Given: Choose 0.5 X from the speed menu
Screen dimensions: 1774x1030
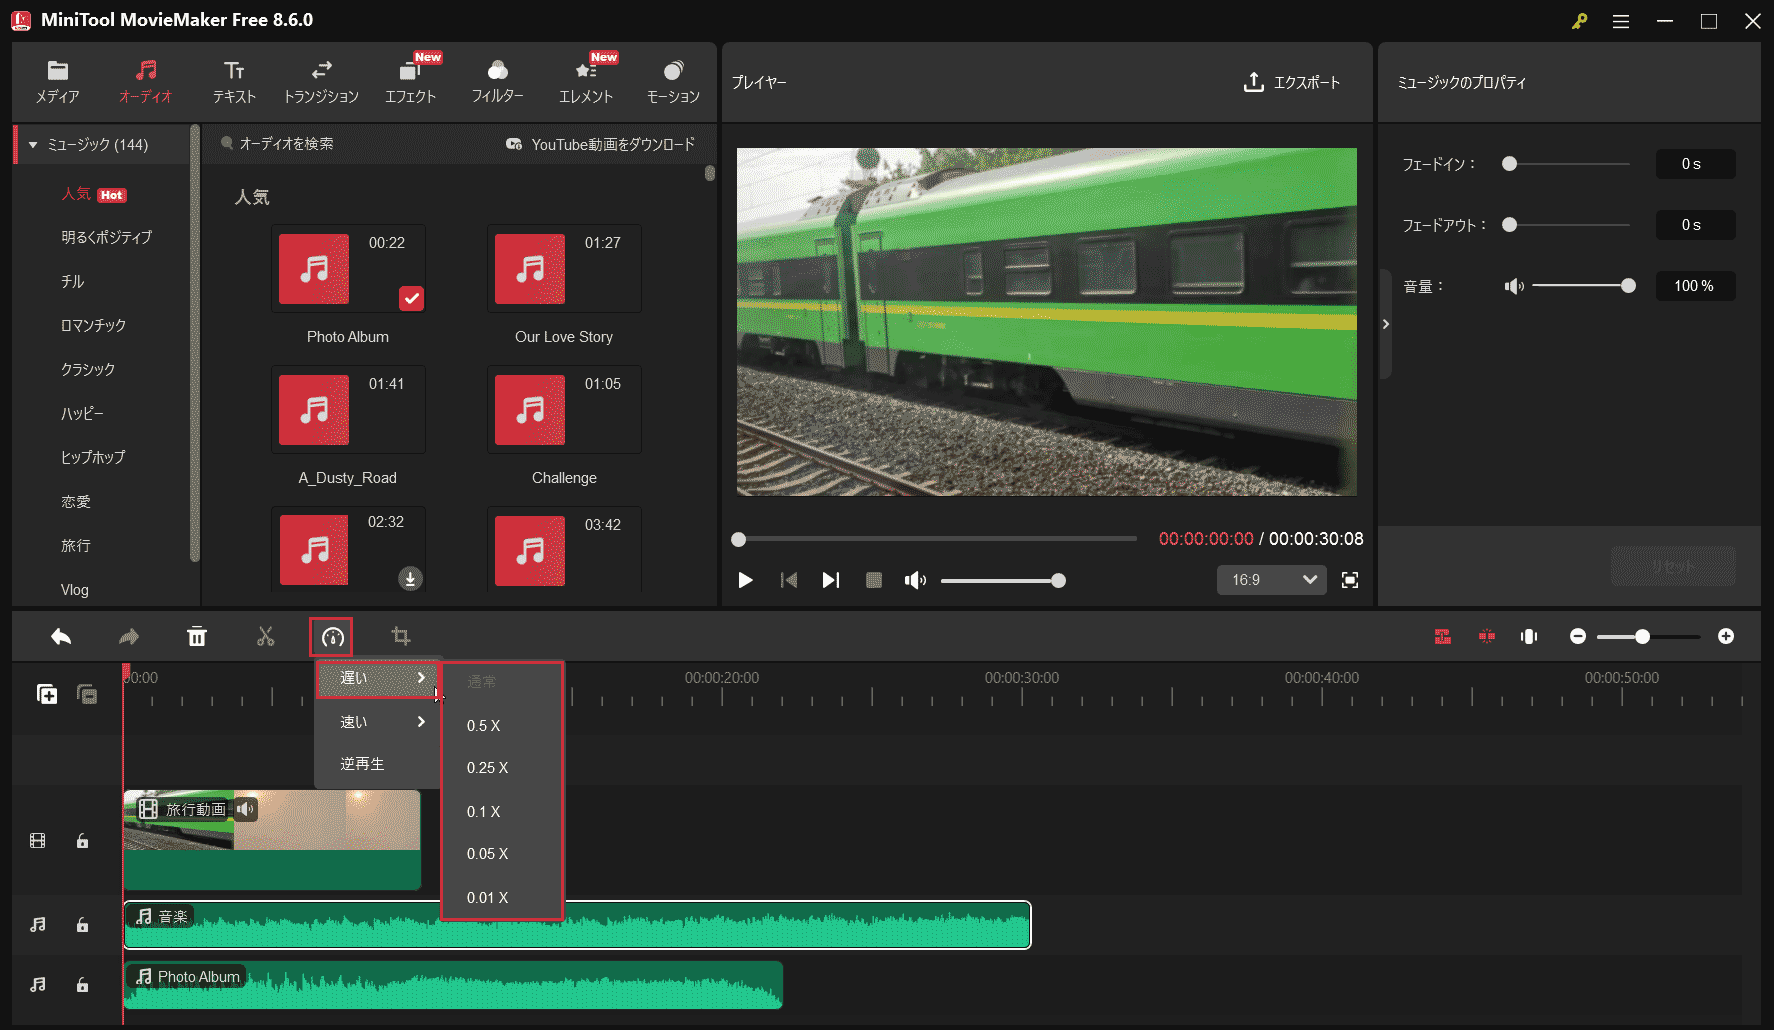Looking at the screenshot, I should pos(483,725).
